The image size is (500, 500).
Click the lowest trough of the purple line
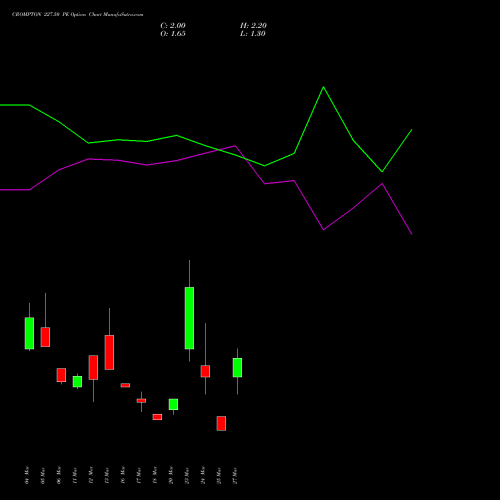(412, 234)
